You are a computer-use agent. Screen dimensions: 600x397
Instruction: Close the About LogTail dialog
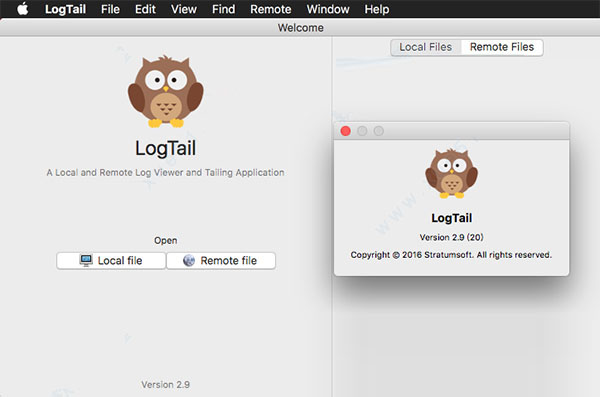pos(346,131)
